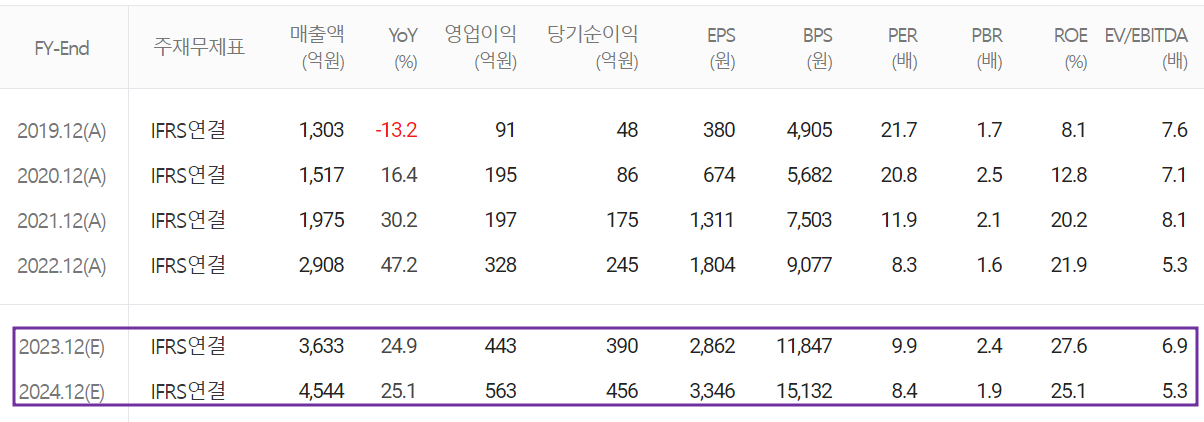Select the 328 operating profit value

click(500, 266)
